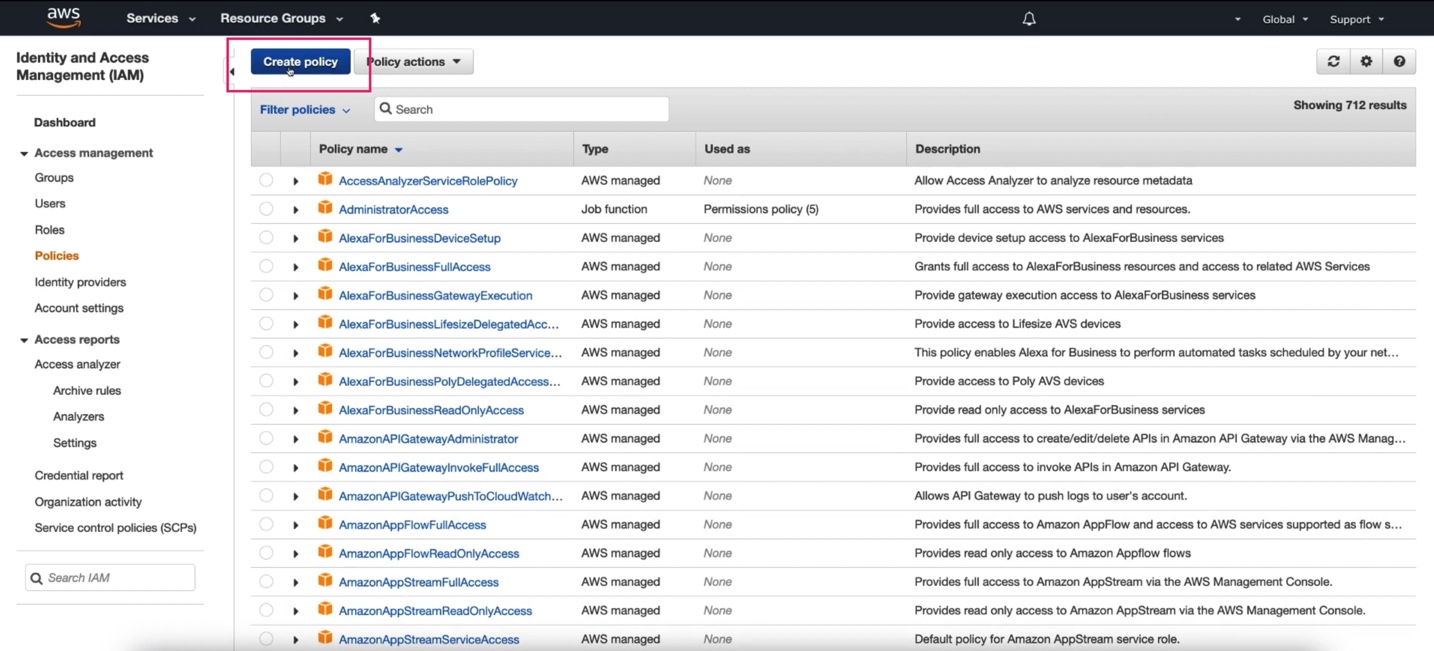
Task: Click the policy Search input field
Action: [x=521, y=109]
